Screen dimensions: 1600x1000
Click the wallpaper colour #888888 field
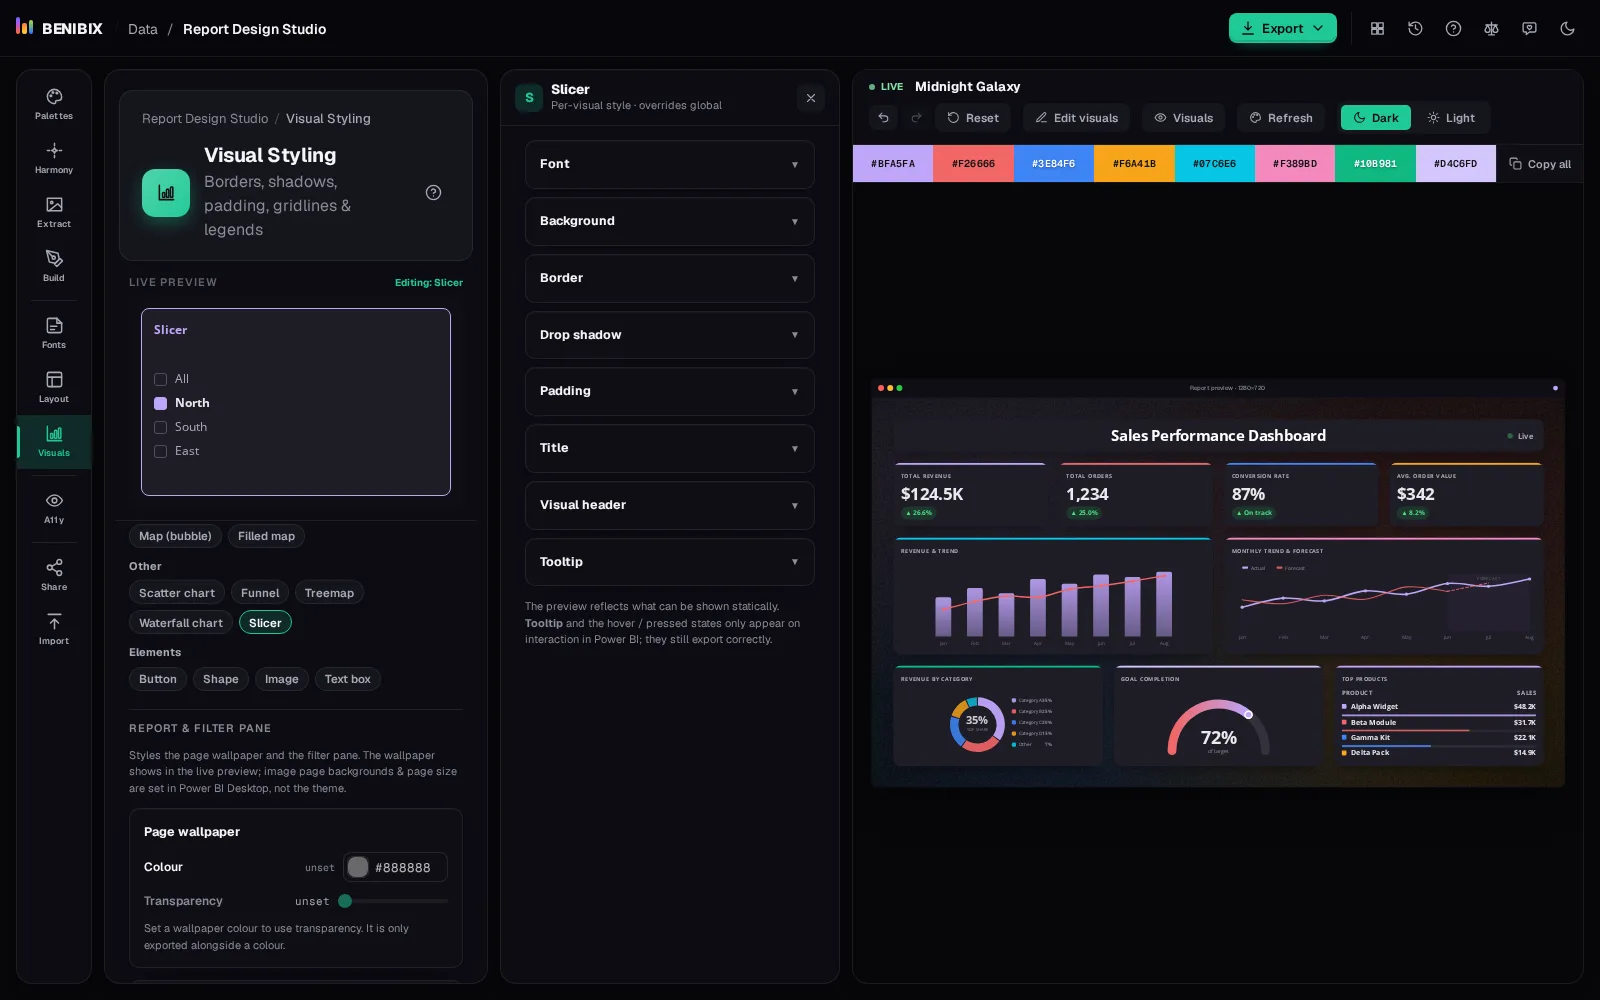[395, 867]
